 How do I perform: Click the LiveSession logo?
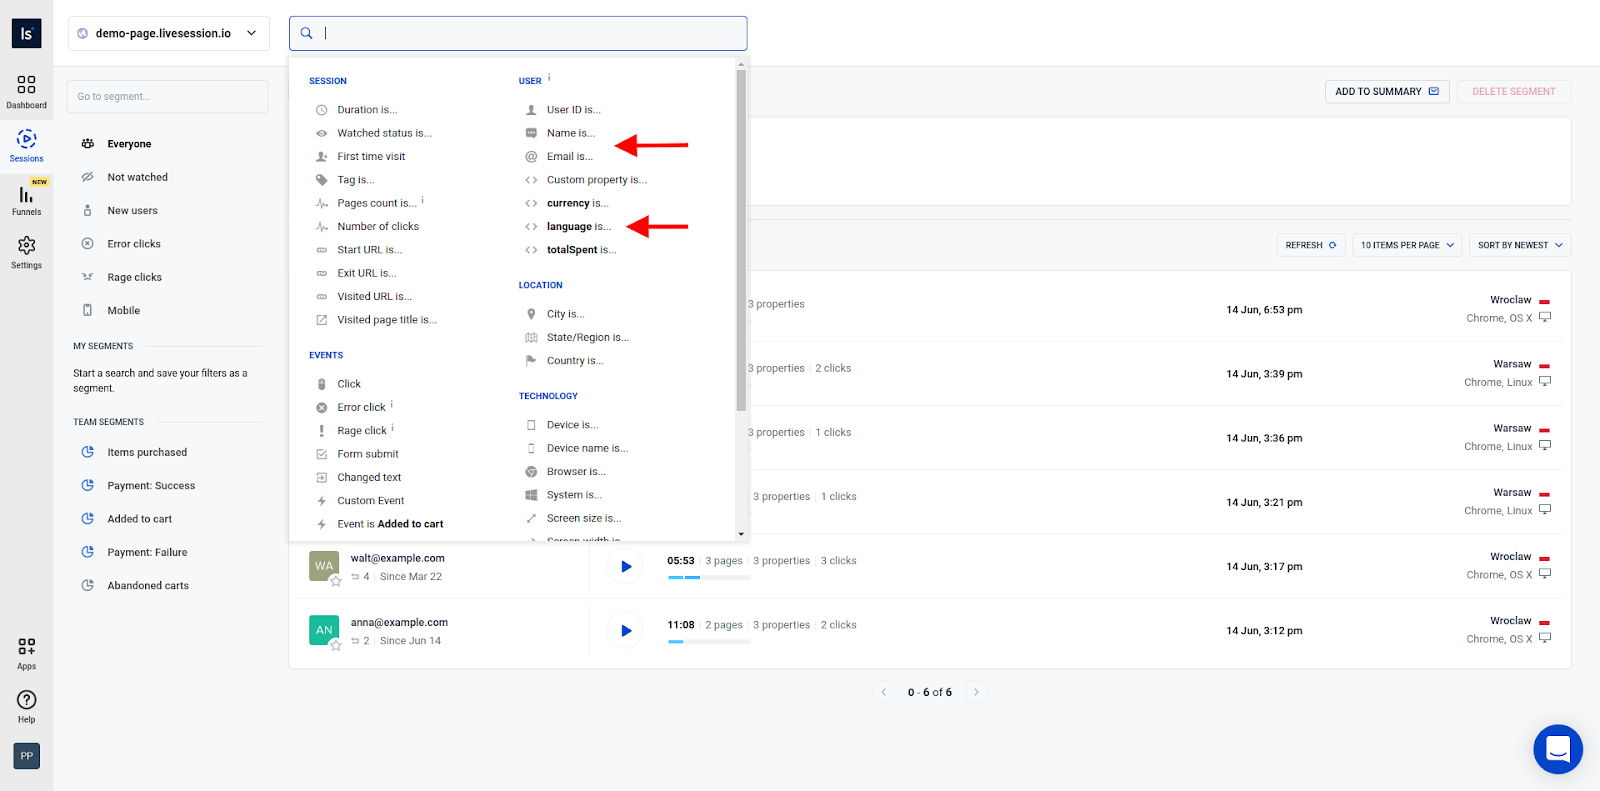tap(27, 33)
